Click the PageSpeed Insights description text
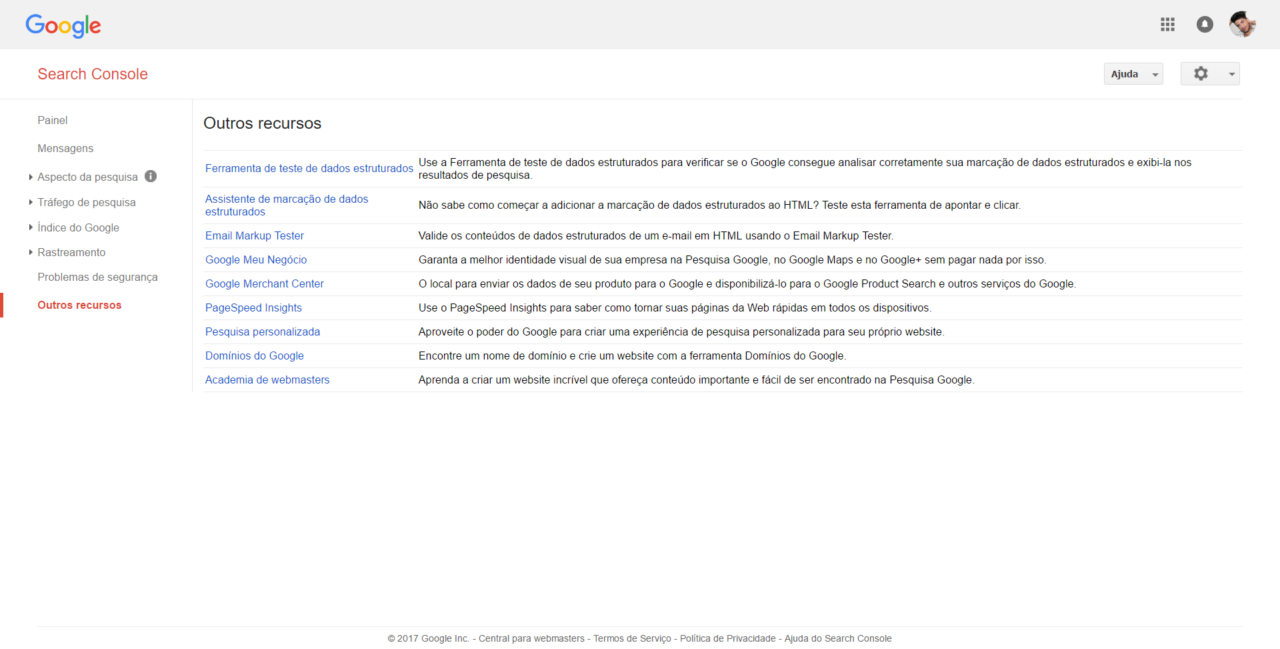This screenshot has width=1280, height=649. (675, 308)
